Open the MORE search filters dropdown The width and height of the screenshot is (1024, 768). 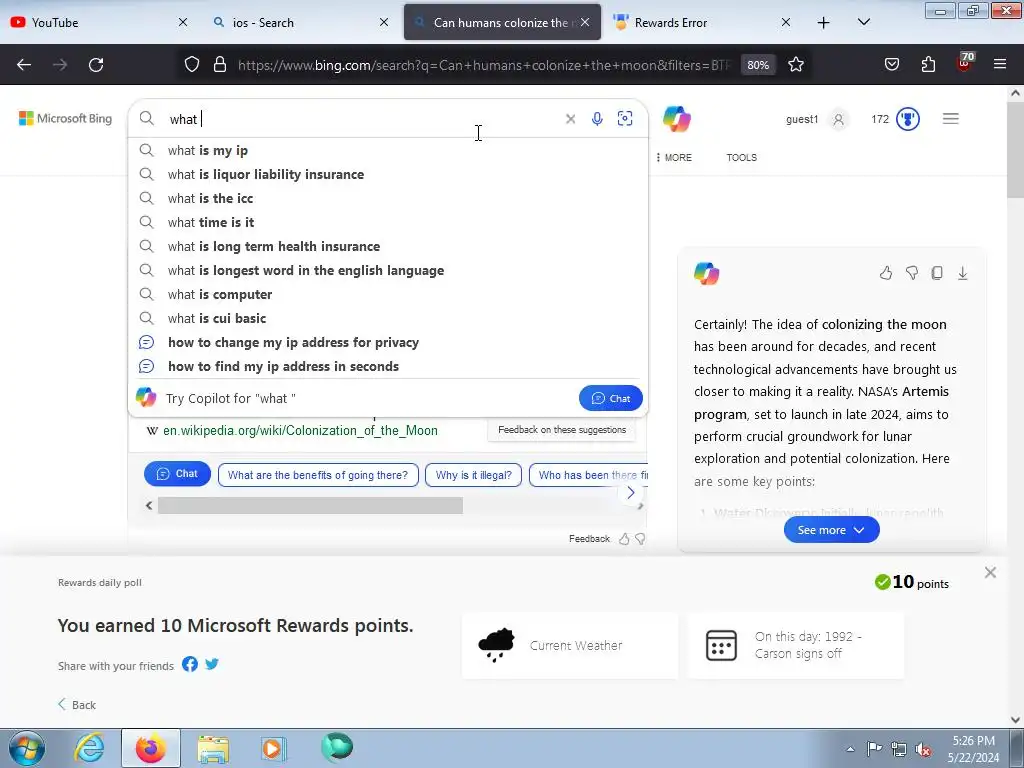tap(674, 157)
